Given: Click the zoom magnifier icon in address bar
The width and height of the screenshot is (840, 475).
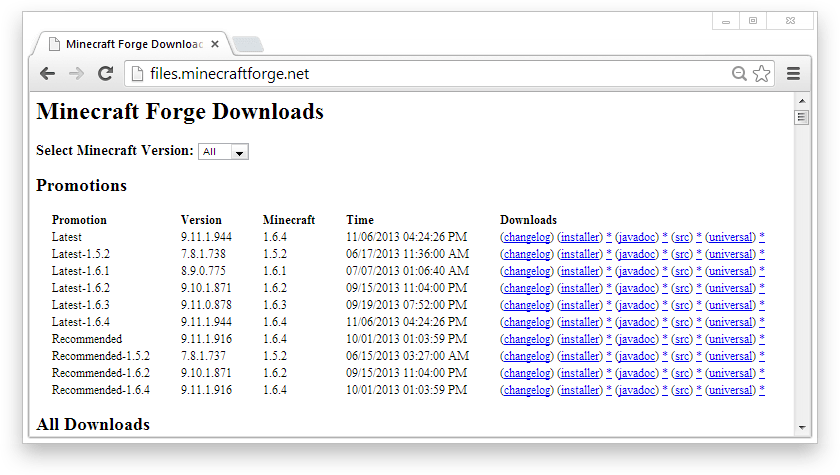Looking at the screenshot, I should [739, 73].
